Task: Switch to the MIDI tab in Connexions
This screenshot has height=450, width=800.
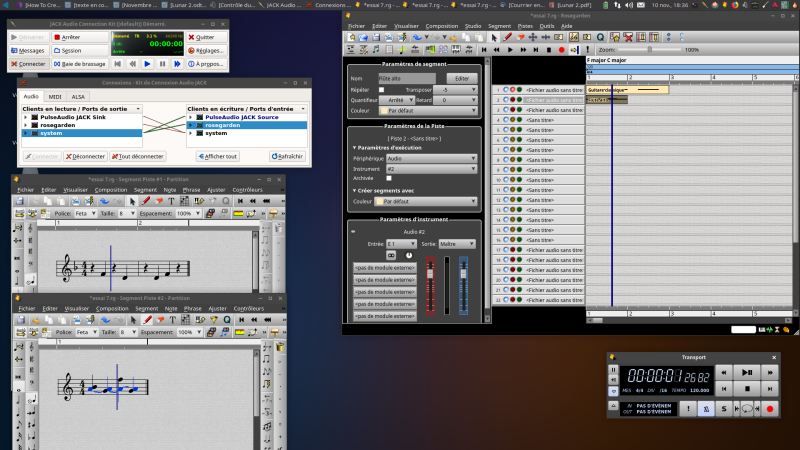Action: (53, 96)
